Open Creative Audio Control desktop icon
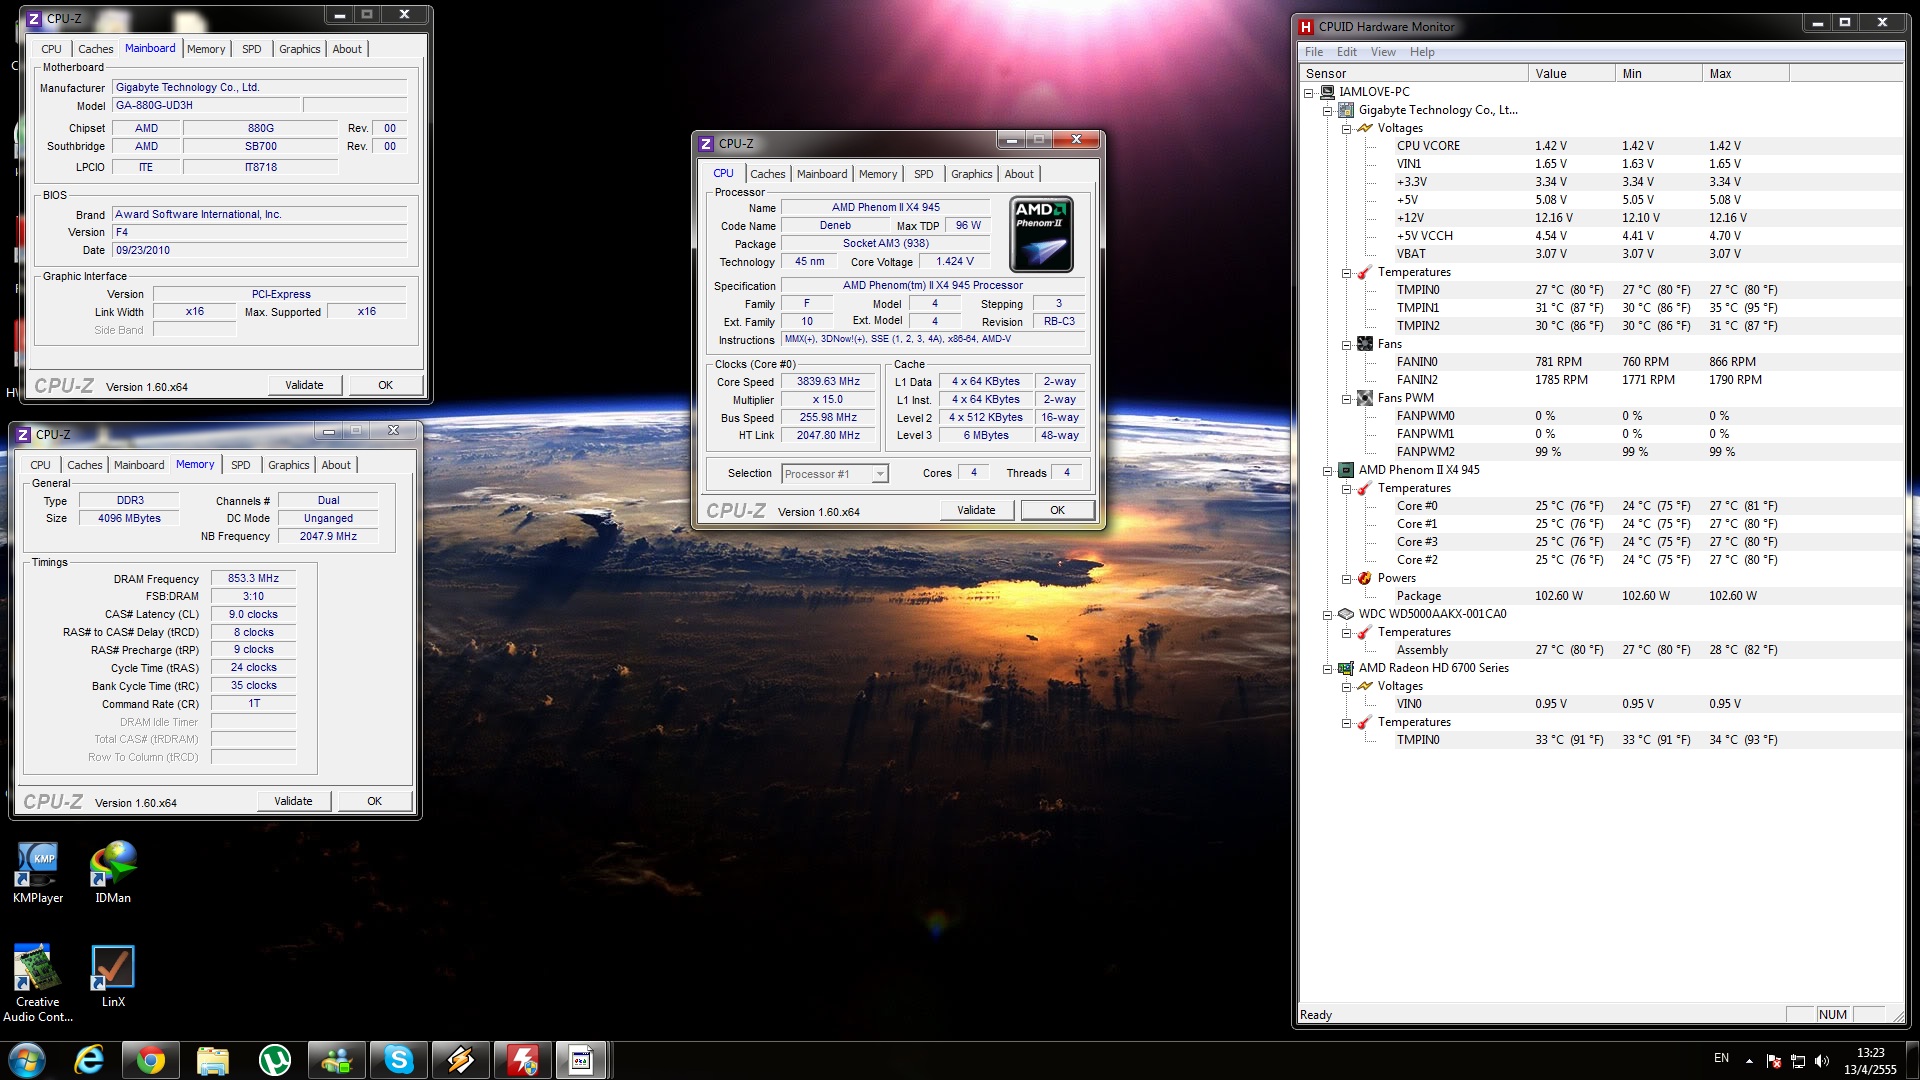 (37, 970)
